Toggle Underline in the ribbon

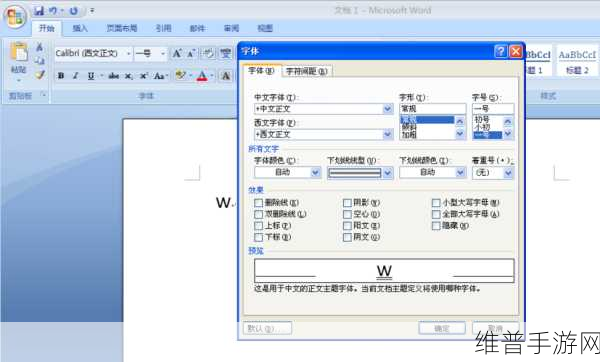91,76
